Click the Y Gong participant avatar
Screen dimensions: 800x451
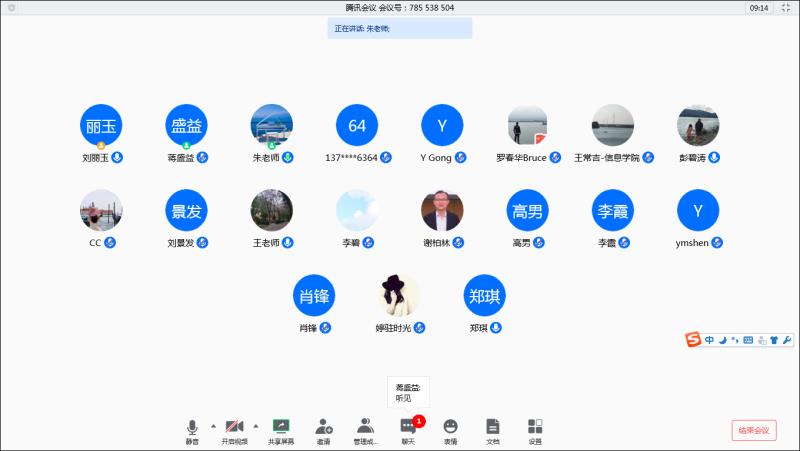pyautogui.click(x=442, y=126)
